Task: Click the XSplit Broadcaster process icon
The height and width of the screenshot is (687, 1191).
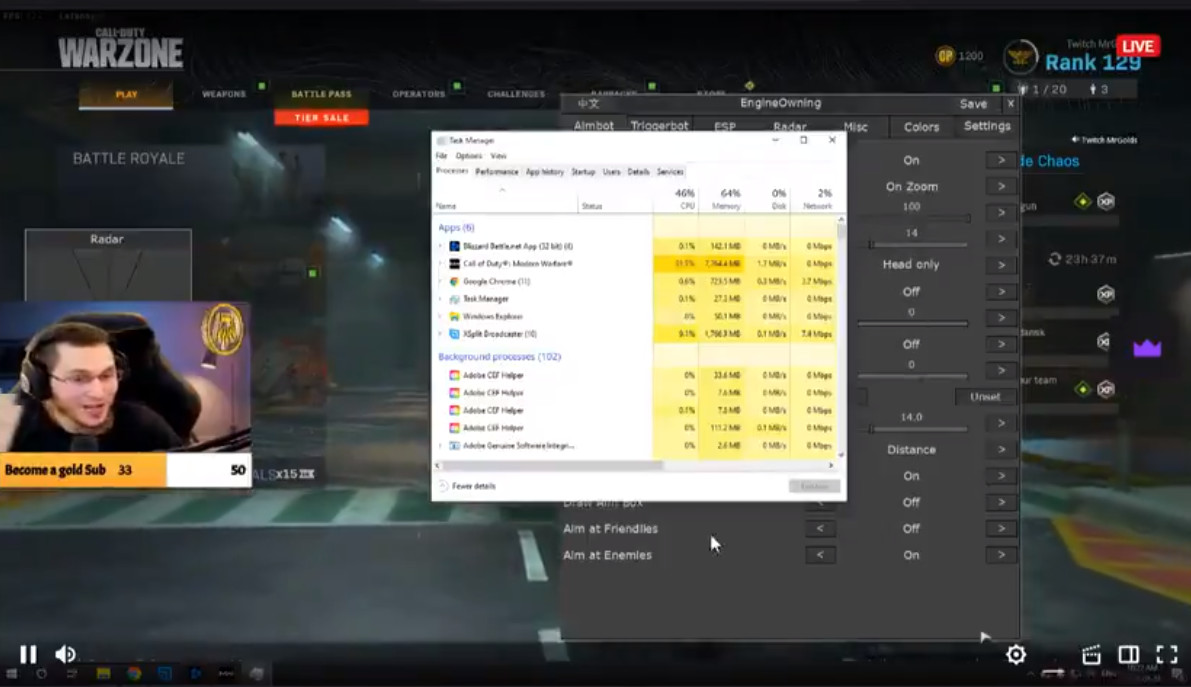Action: [454, 334]
